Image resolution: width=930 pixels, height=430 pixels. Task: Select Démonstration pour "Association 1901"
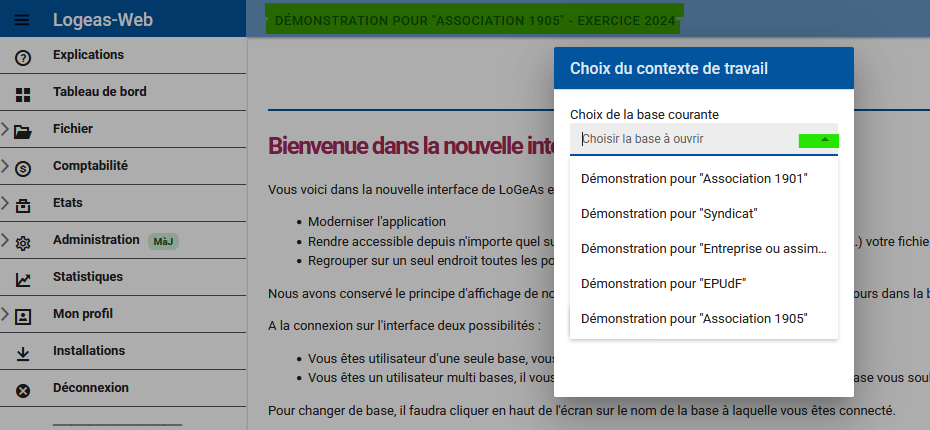pyautogui.click(x=694, y=178)
